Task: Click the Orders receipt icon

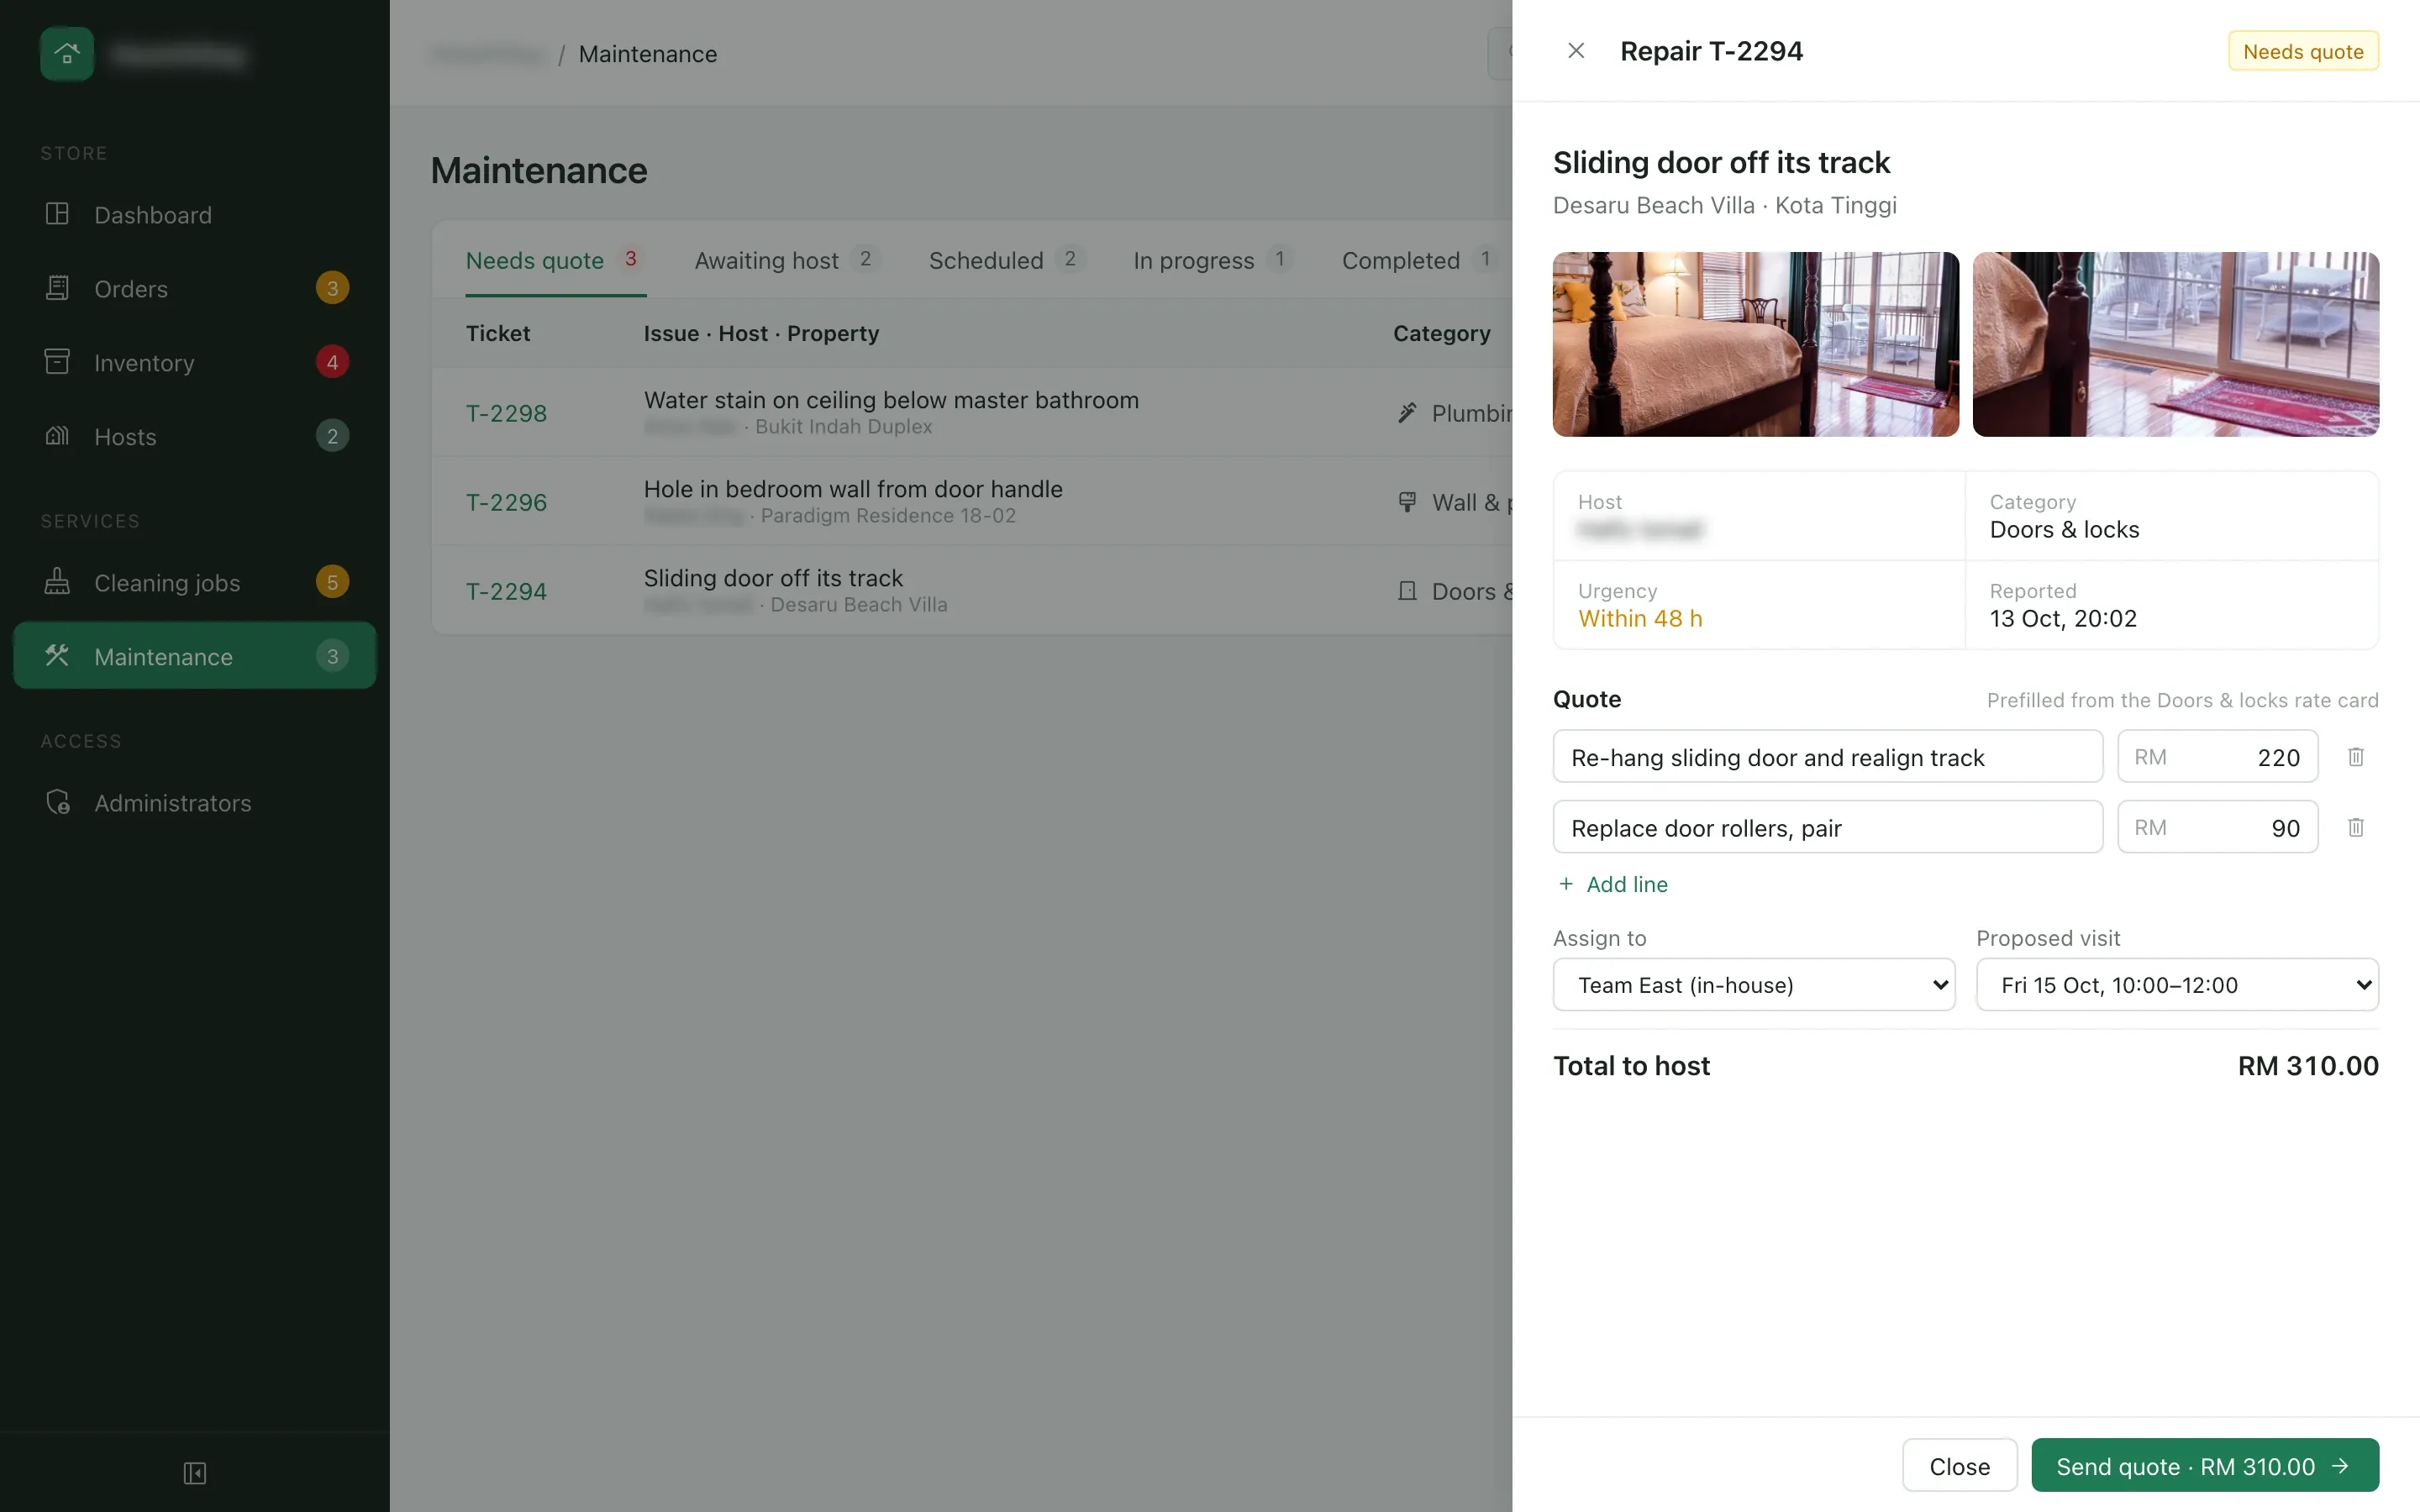Action: 57,288
